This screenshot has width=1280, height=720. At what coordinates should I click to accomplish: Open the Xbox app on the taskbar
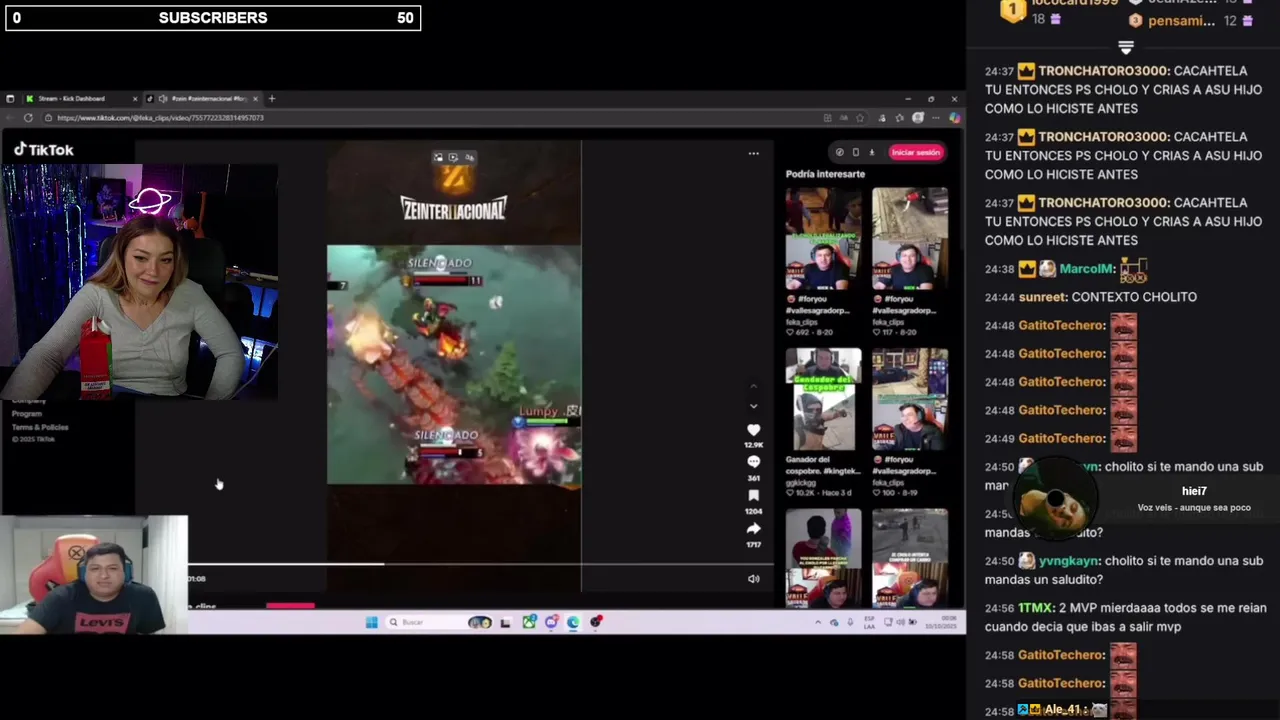529,622
